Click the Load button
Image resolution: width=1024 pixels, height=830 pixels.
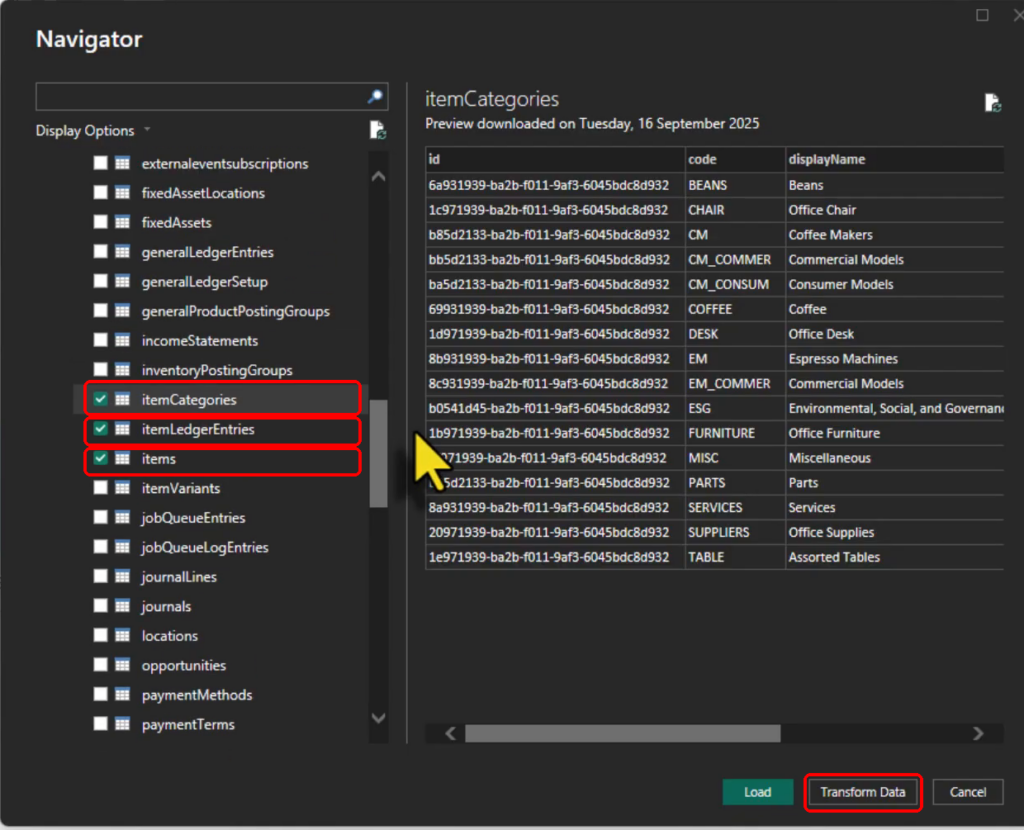click(758, 792)
